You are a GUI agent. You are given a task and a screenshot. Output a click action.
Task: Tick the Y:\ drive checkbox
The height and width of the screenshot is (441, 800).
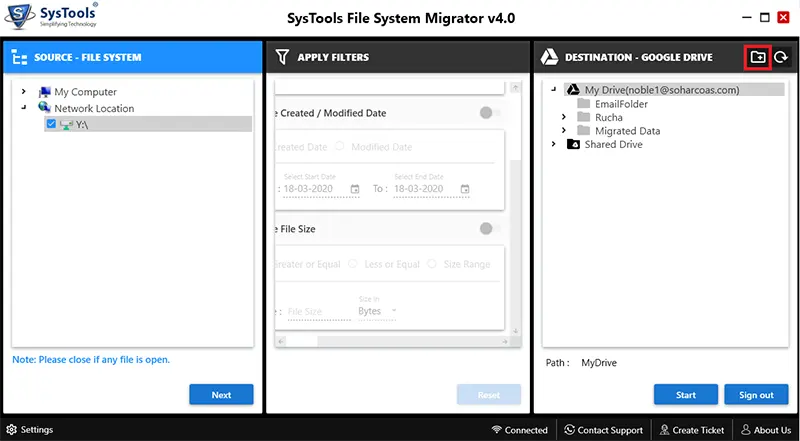coord(51,124)
